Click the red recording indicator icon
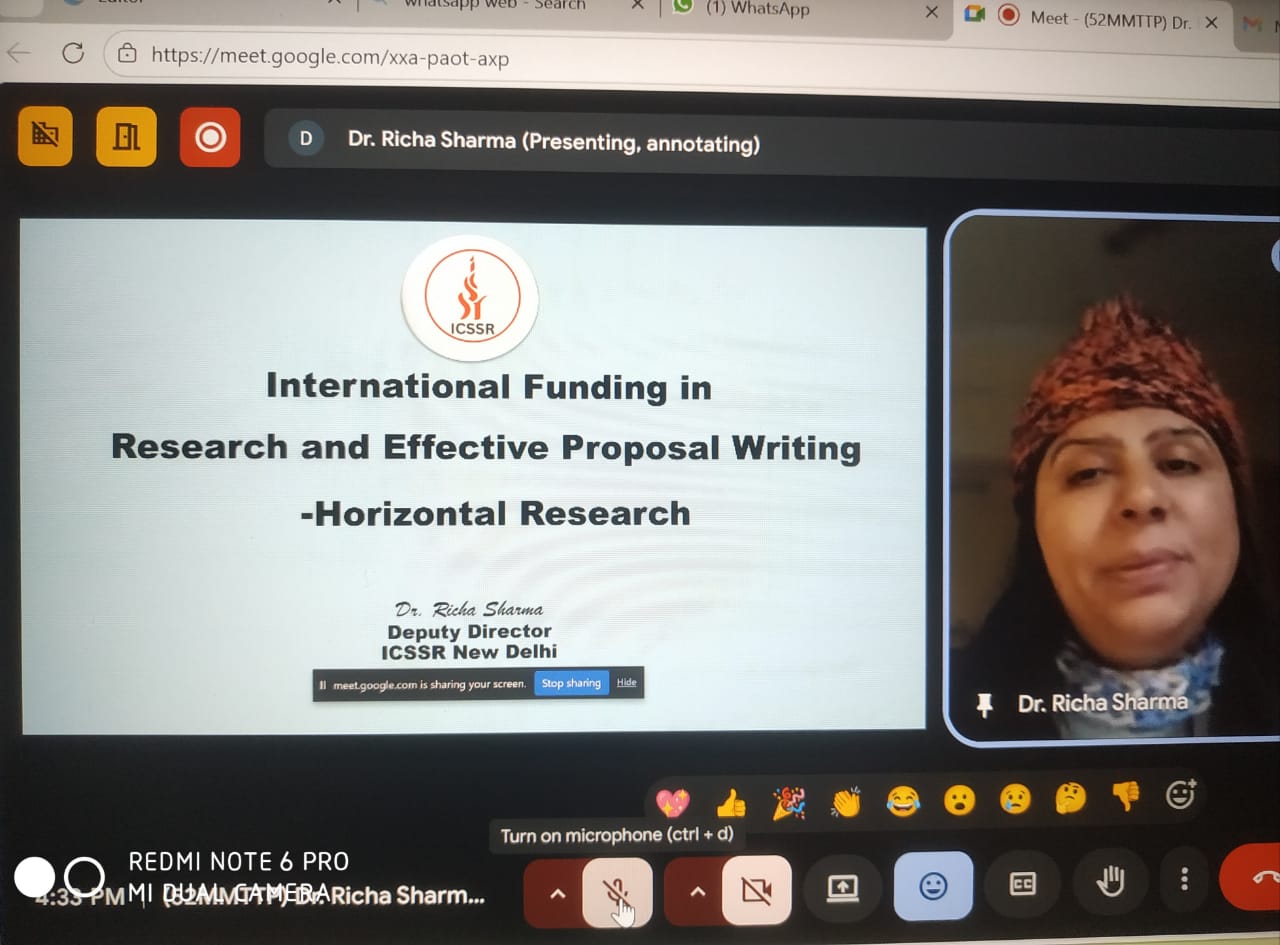Image resolution: width=1280 pixels, height=945 pixels. [210, 137]
